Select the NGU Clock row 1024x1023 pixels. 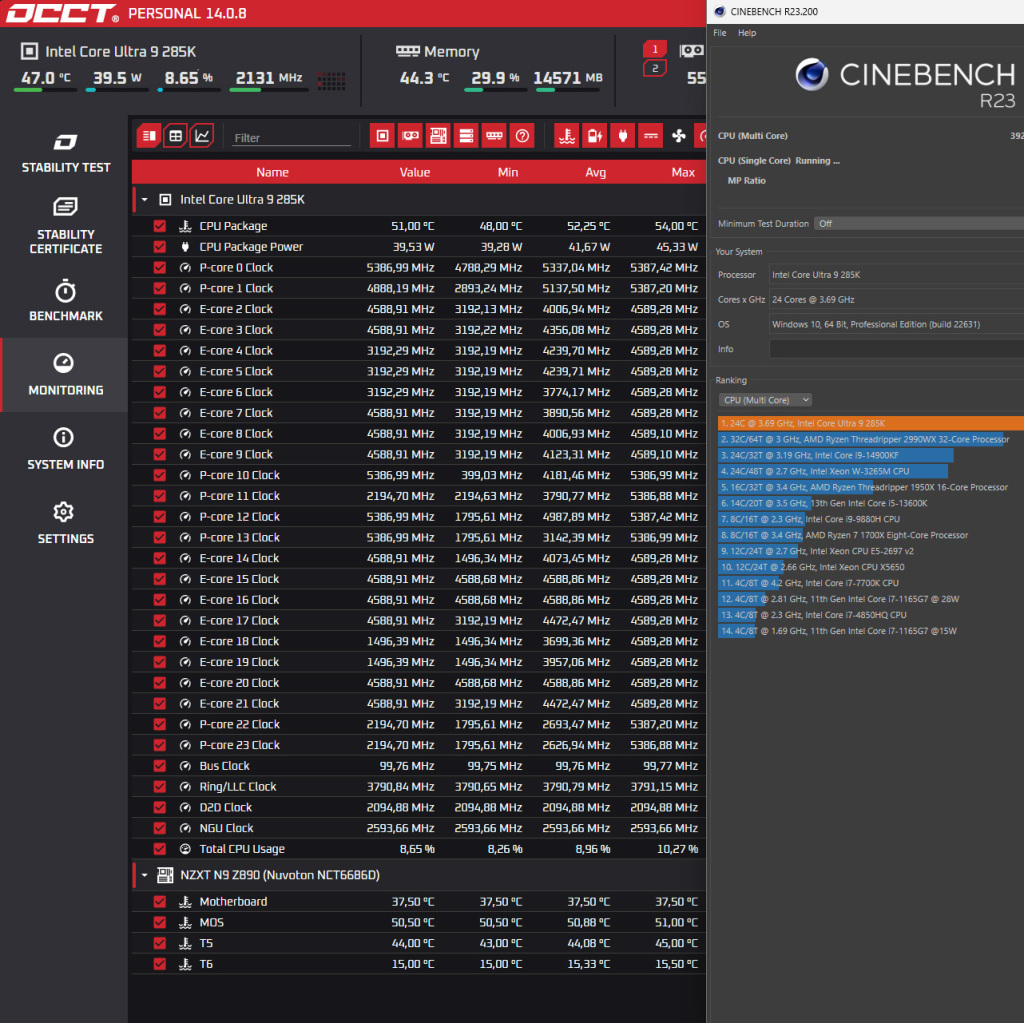point(419,828)
